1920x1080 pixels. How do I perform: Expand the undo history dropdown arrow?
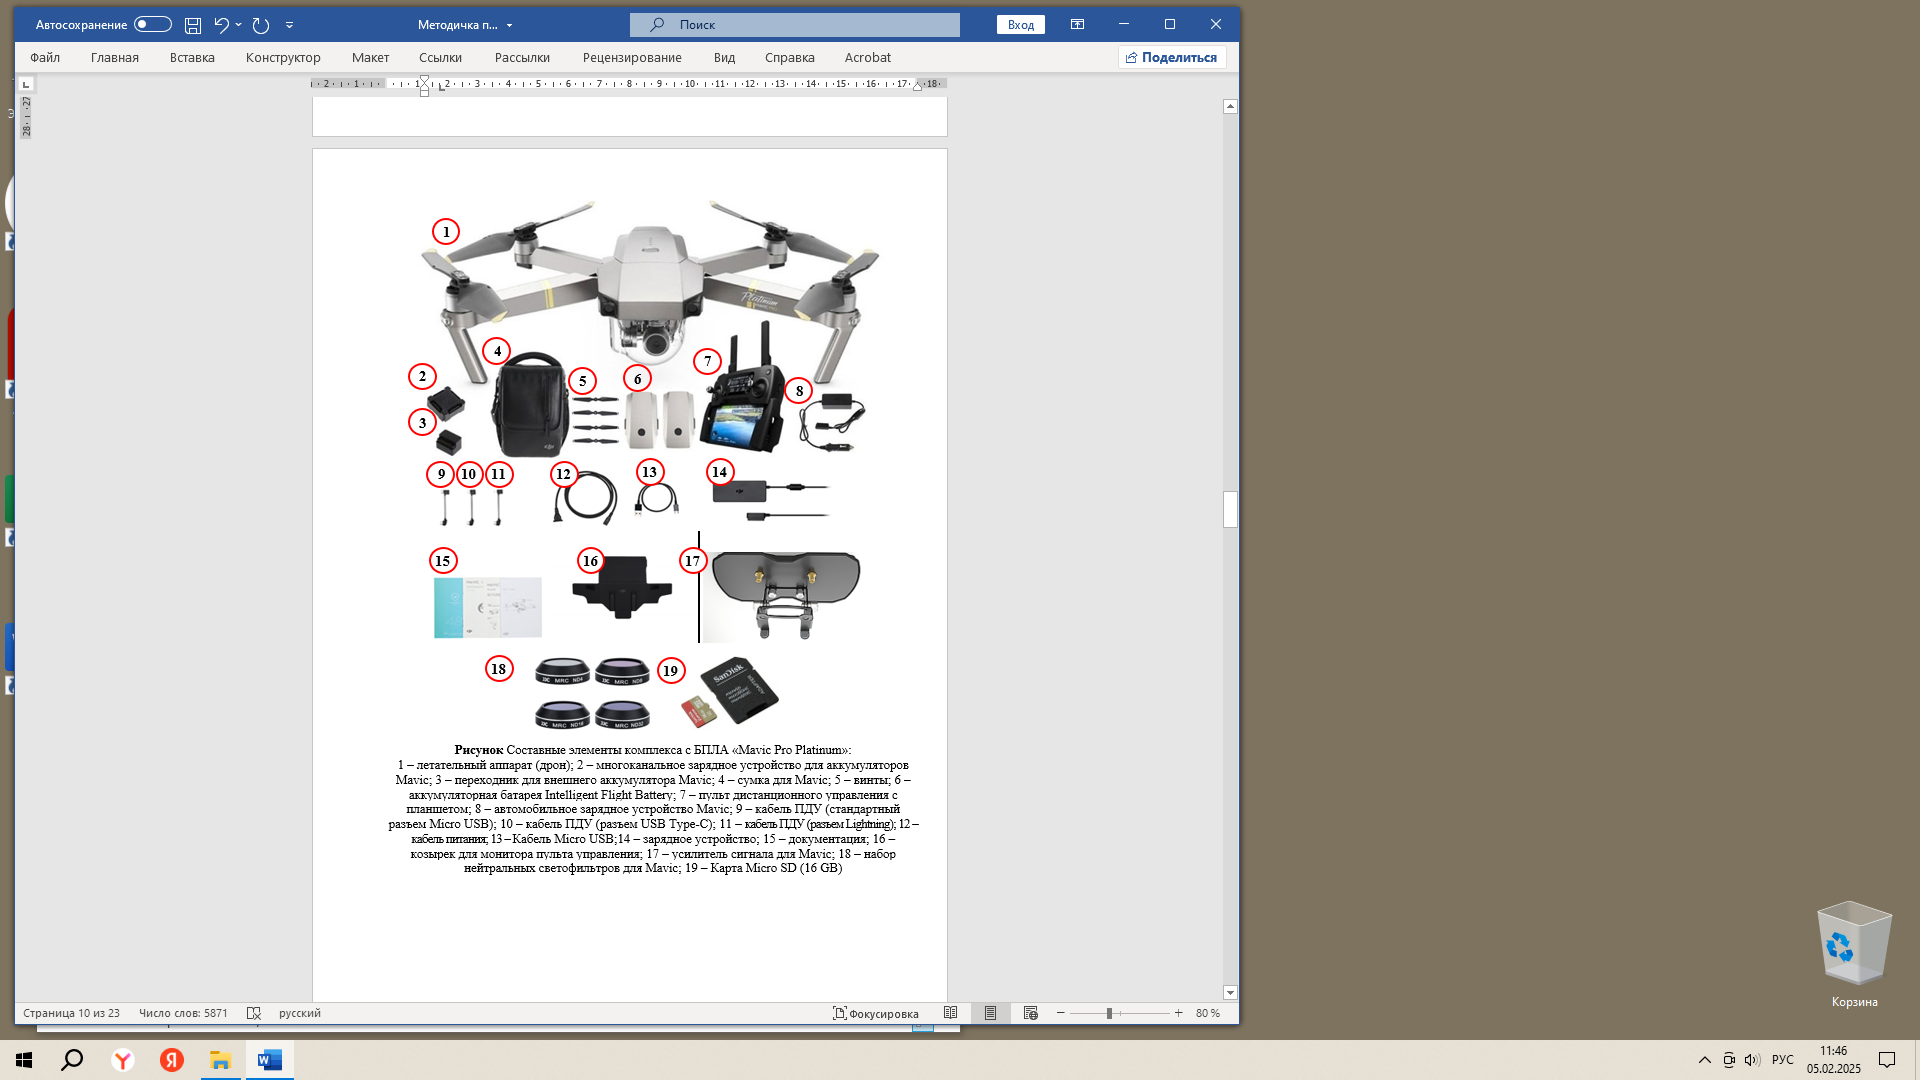[239, 25]
